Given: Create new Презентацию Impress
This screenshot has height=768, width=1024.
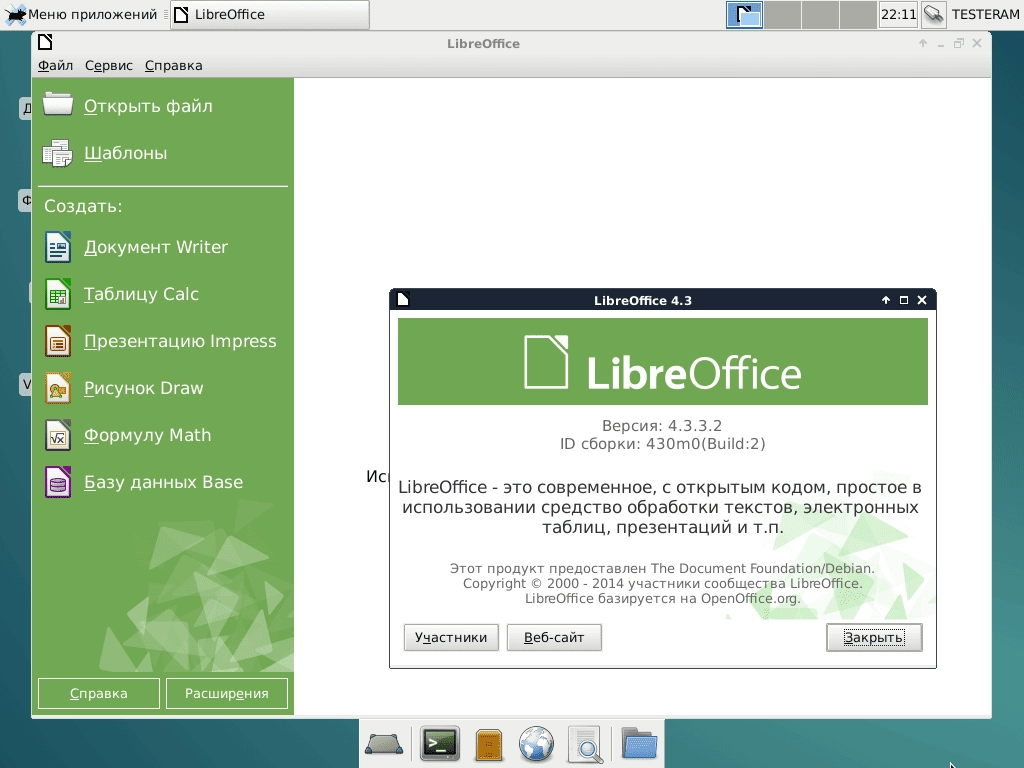Looking at the screenshot, I should (x=180, y=341).
